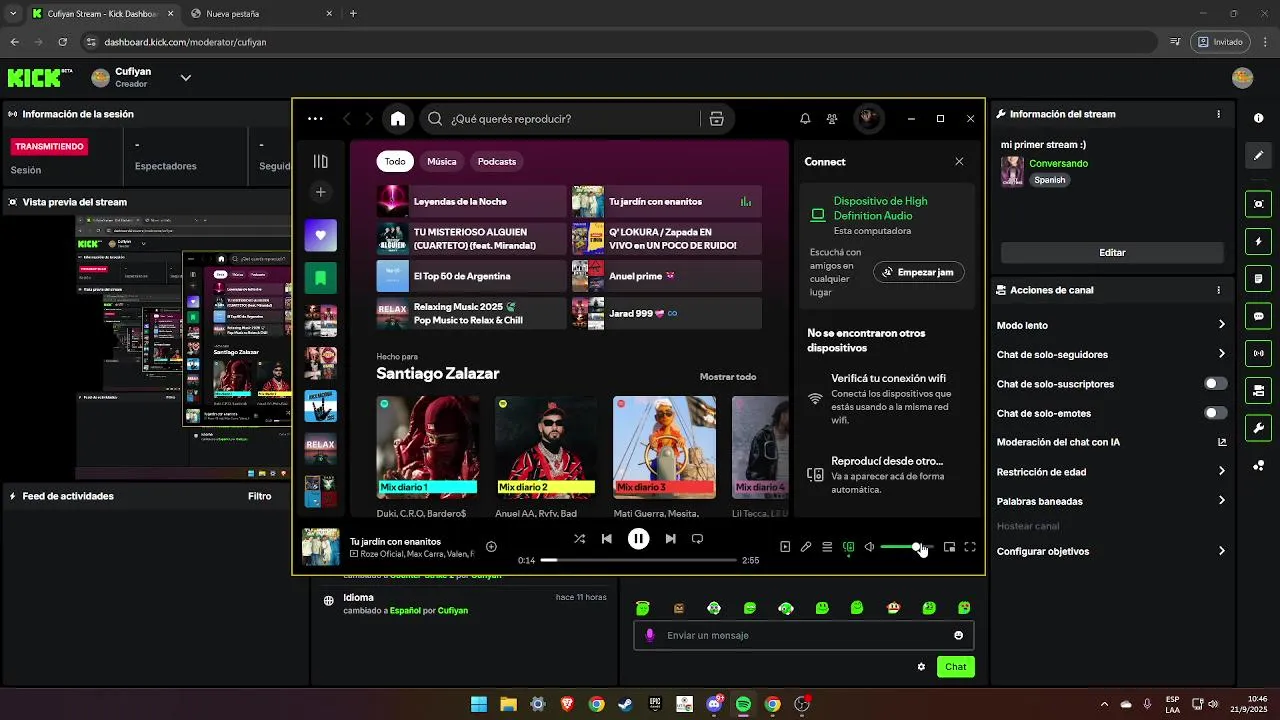This screenshot has height=720, width=1280.
Task: Open Leyendas de la Noche playlist
Action: click(x=471, y=201)
